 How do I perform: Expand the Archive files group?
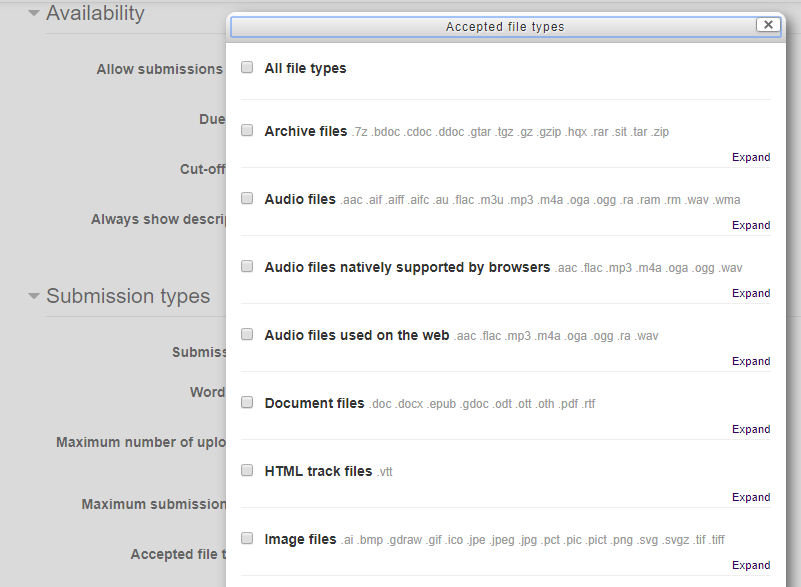click(x=751, y=157)
